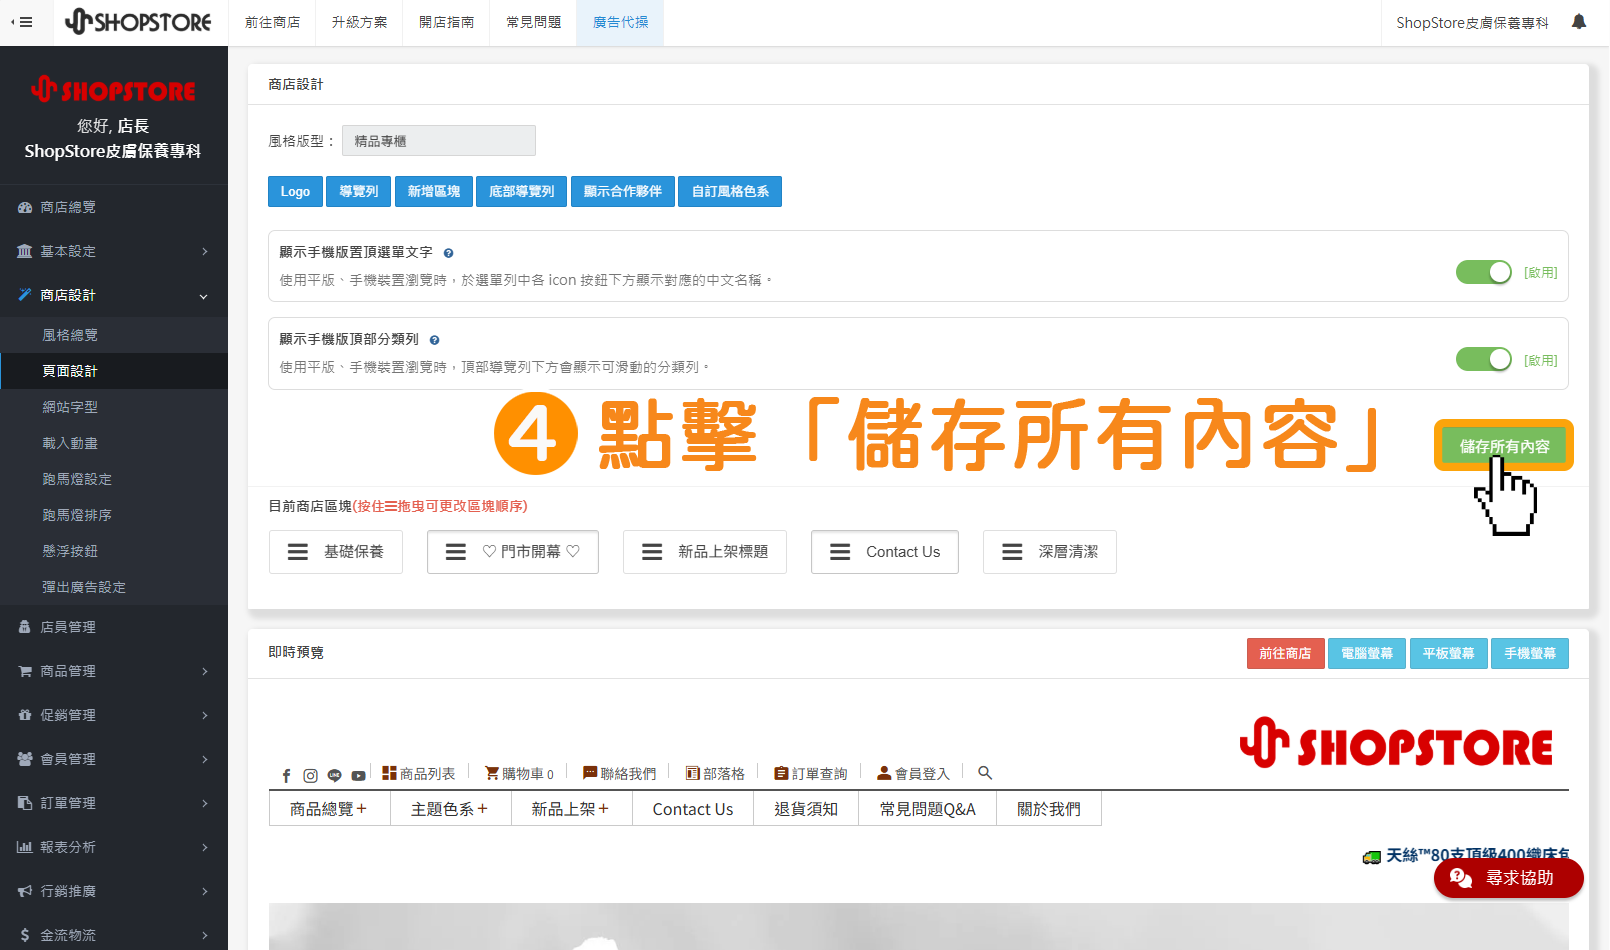Expand the 報表分析 sidebar menu

[x=114, y=847]
